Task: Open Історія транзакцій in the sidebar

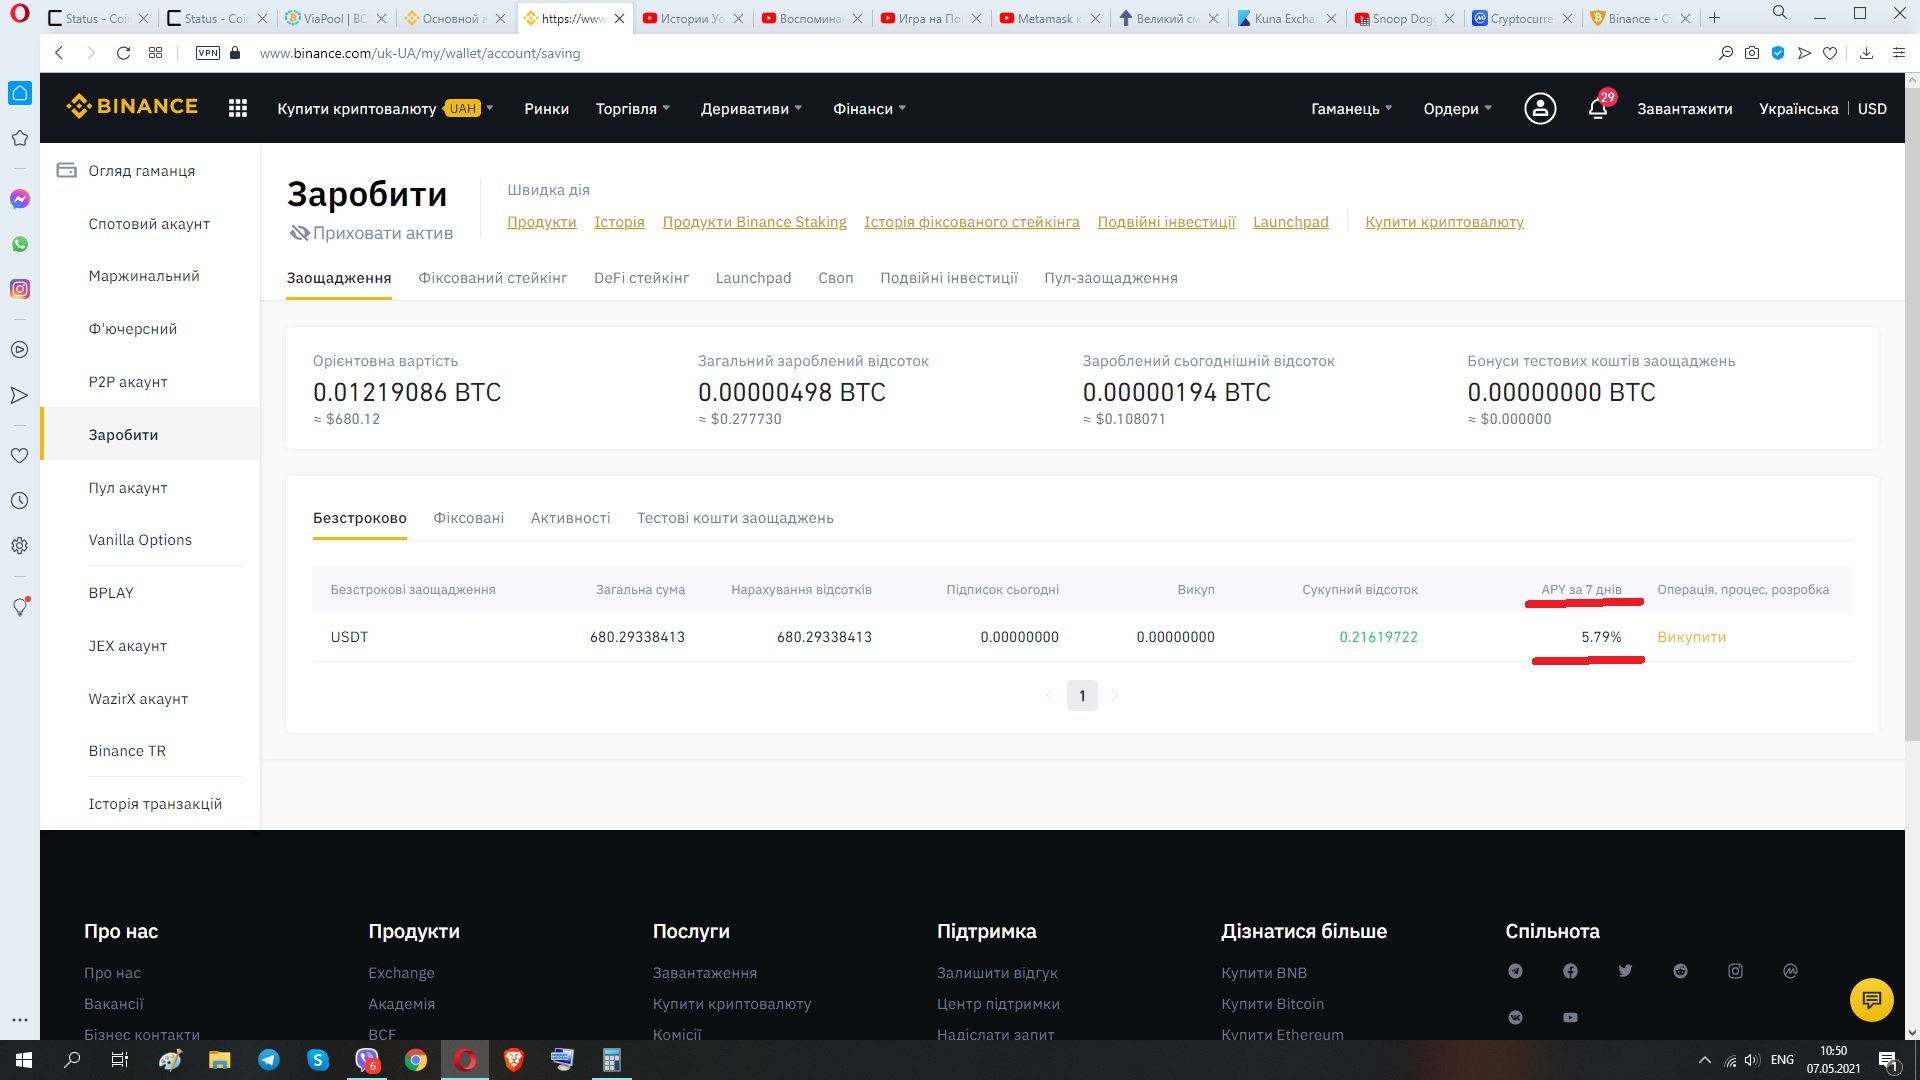Action: (x=155, y=804)
